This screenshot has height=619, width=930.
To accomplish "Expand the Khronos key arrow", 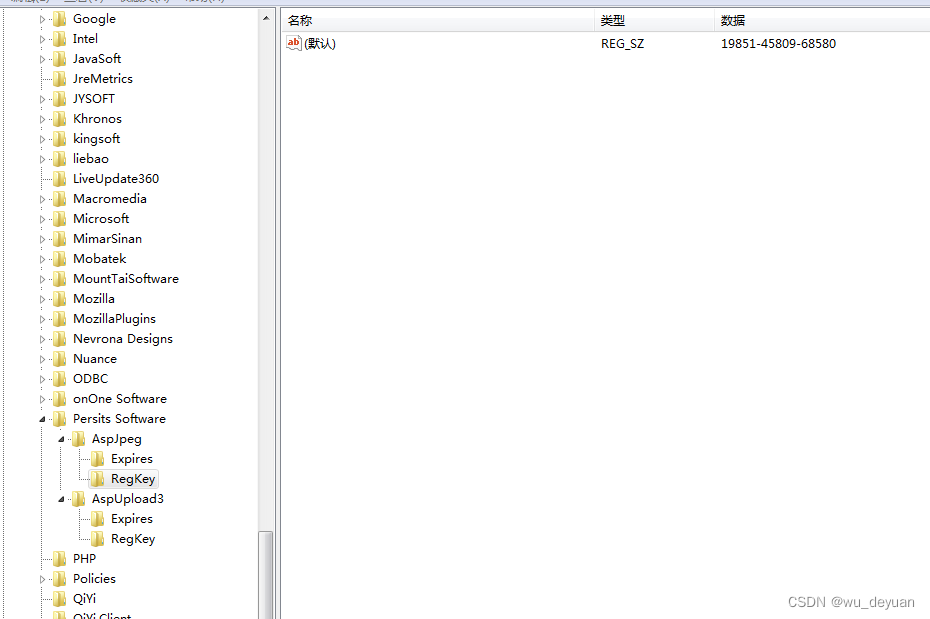I will point(42,118).
